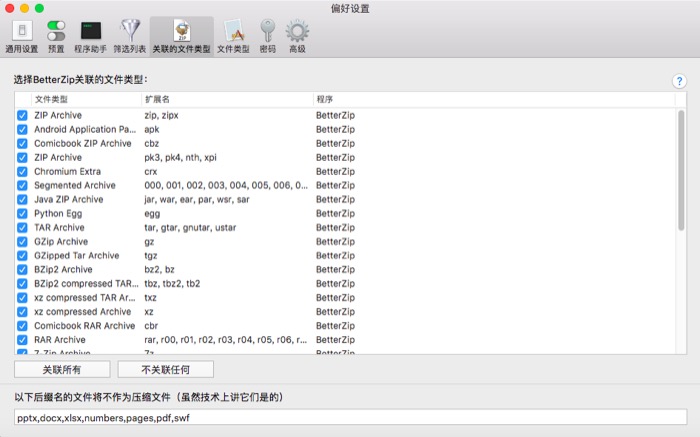This screenshot has height=437, width=700.
Task: Open the 文件类型 toolbar icon
Action: pyautogui.click(x=233, y=37)
